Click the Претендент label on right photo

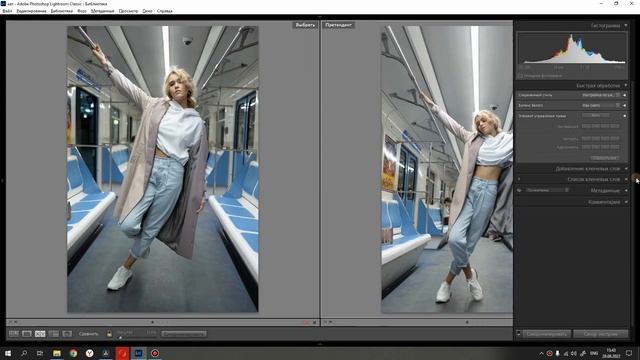tap(338, 25)
